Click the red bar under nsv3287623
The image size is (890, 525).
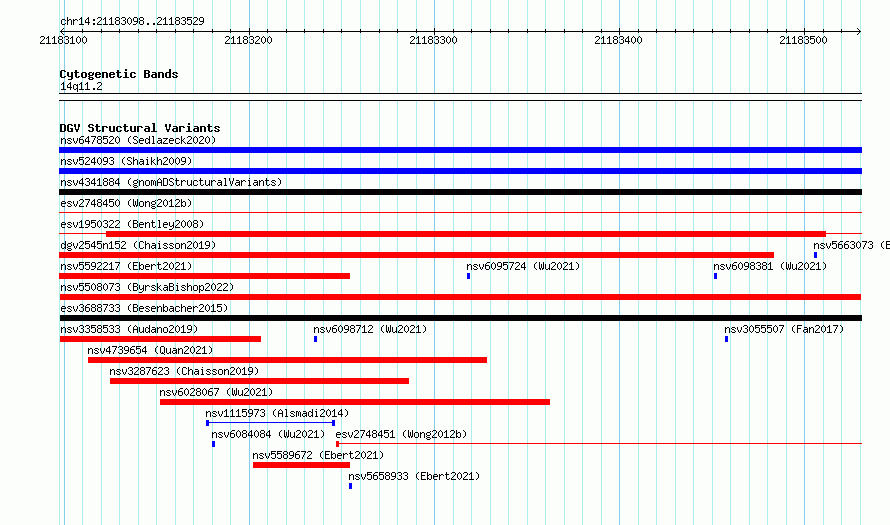[259, 381]
